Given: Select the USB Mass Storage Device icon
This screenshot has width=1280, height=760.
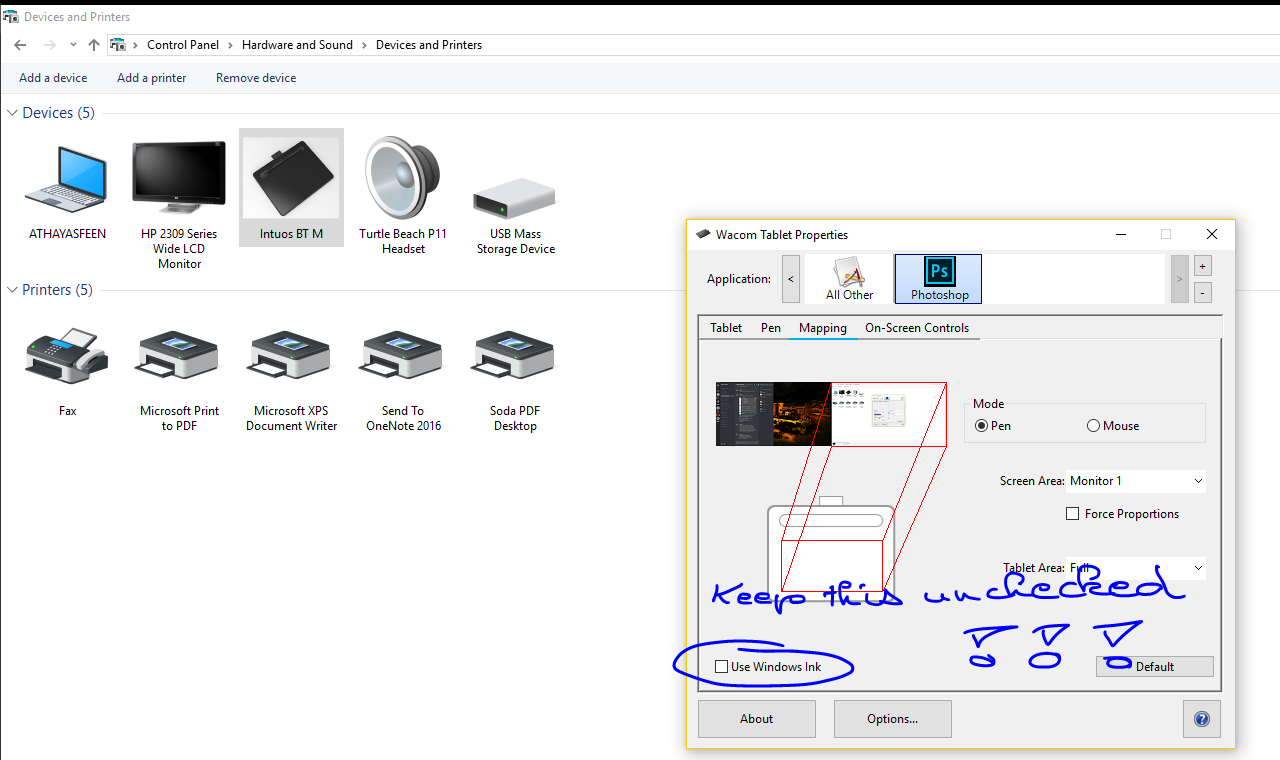Looking at the screenshot, I should coord(515,197).
